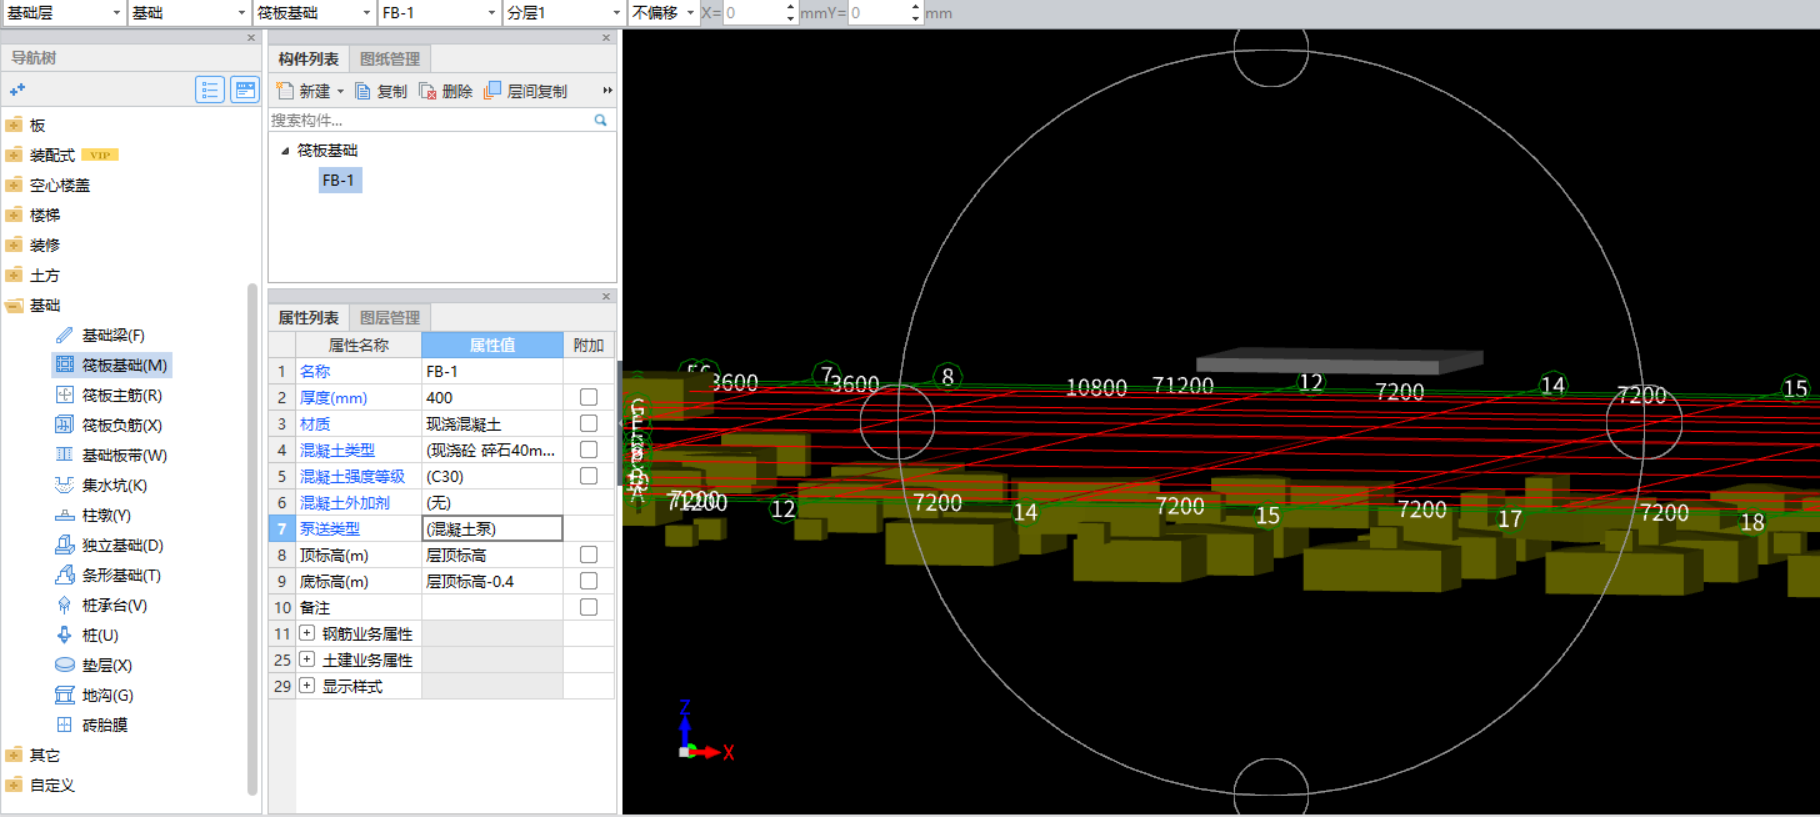
Task: Click the 搜索构件 search input field
Action: click(x=430, y=120)
